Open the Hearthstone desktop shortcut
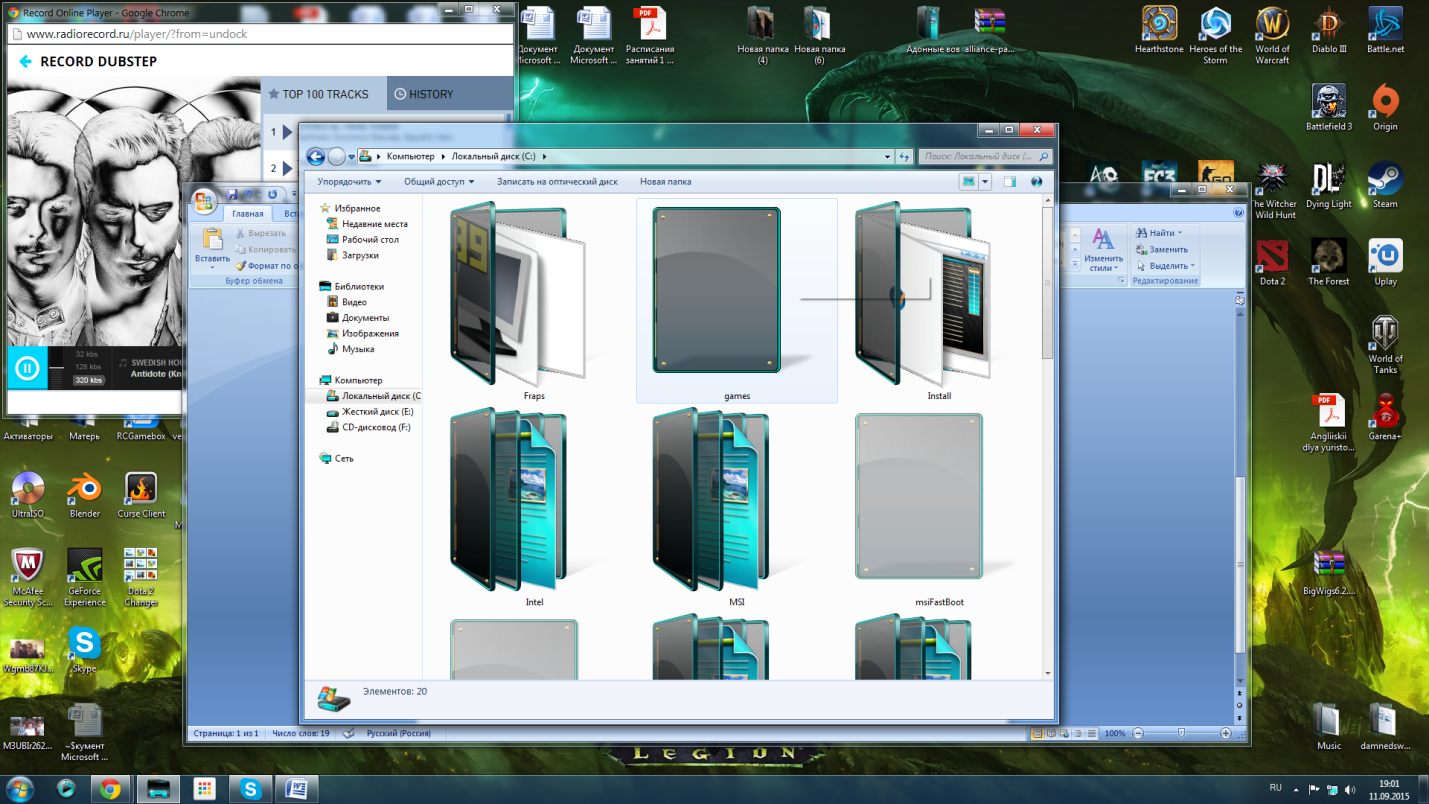 coord(1159,30)
